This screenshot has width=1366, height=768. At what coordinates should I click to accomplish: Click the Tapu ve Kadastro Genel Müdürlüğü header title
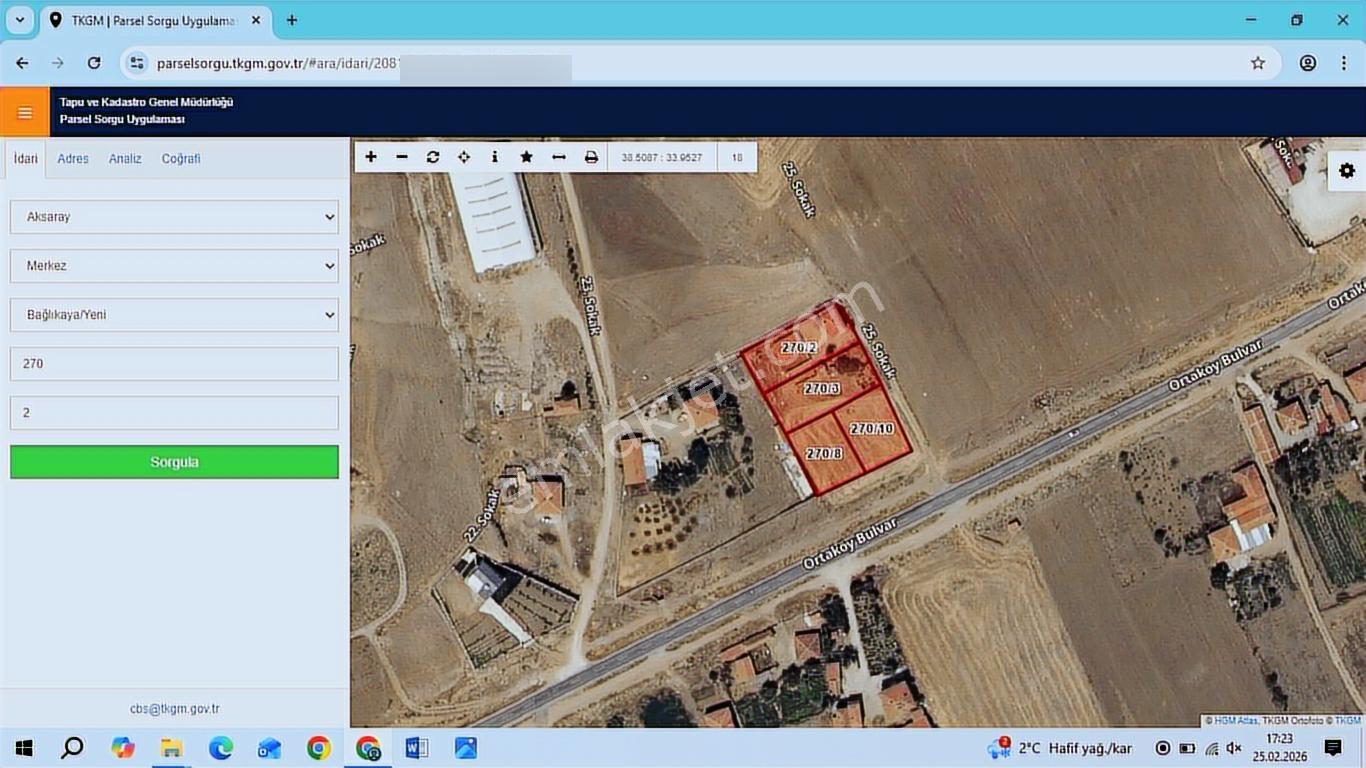146,102
